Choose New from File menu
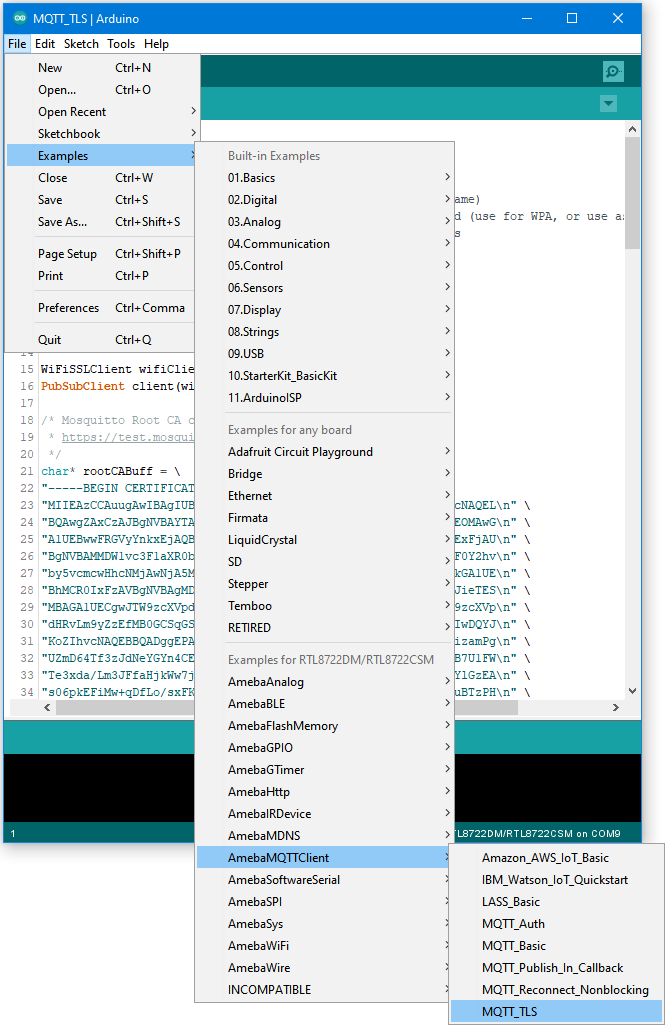The width and height of the screenshot is (668, 1028). [x=102, y=68]
